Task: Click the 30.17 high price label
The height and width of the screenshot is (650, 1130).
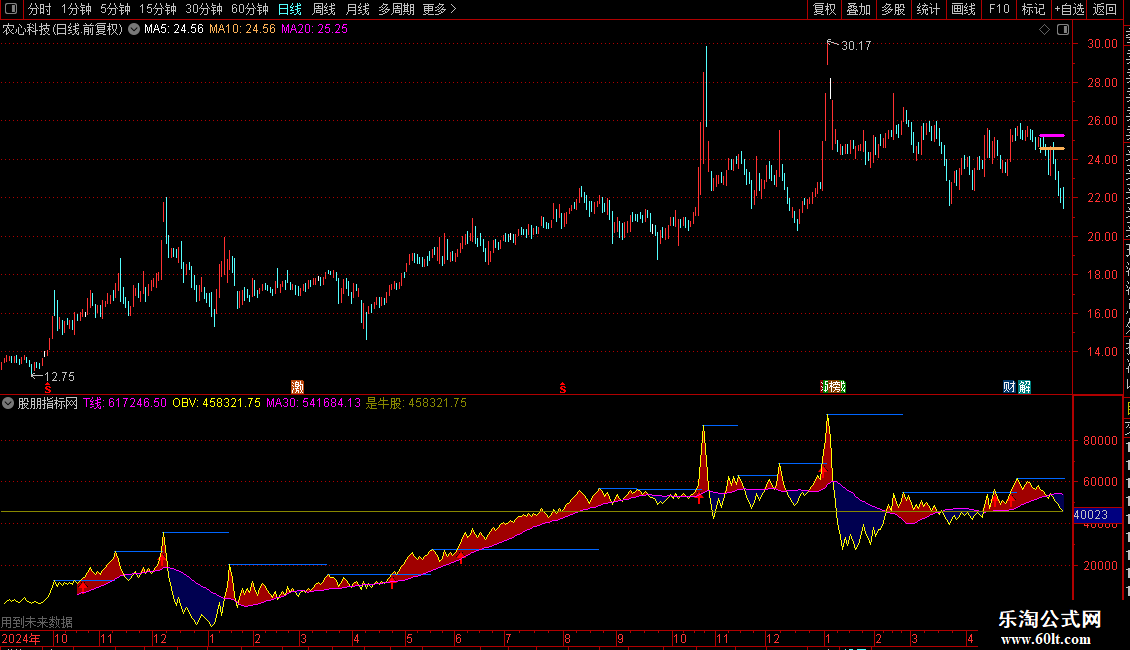Action: click(x=856, y=46)
